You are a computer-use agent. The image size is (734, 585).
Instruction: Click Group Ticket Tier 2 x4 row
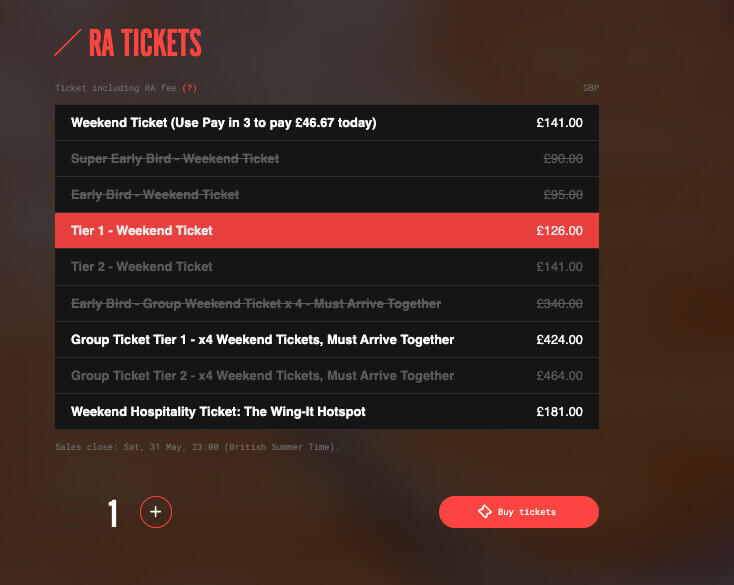(327, 376)
